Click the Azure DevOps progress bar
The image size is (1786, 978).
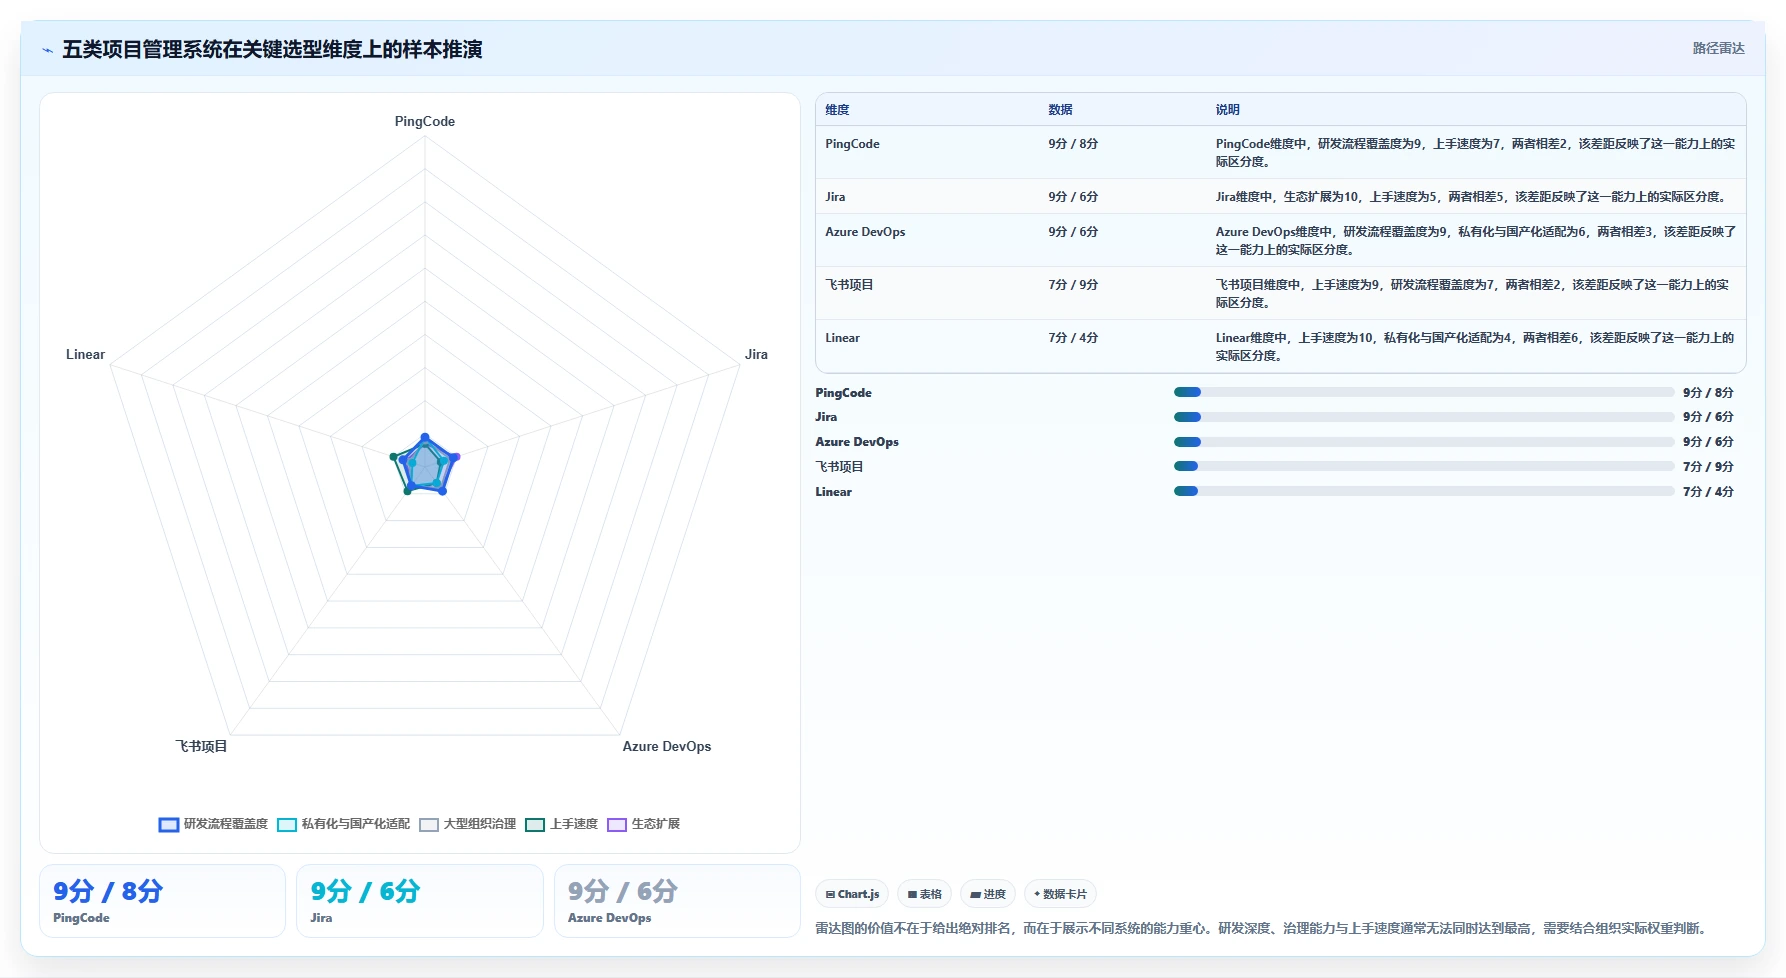(x=1424, y=442)
